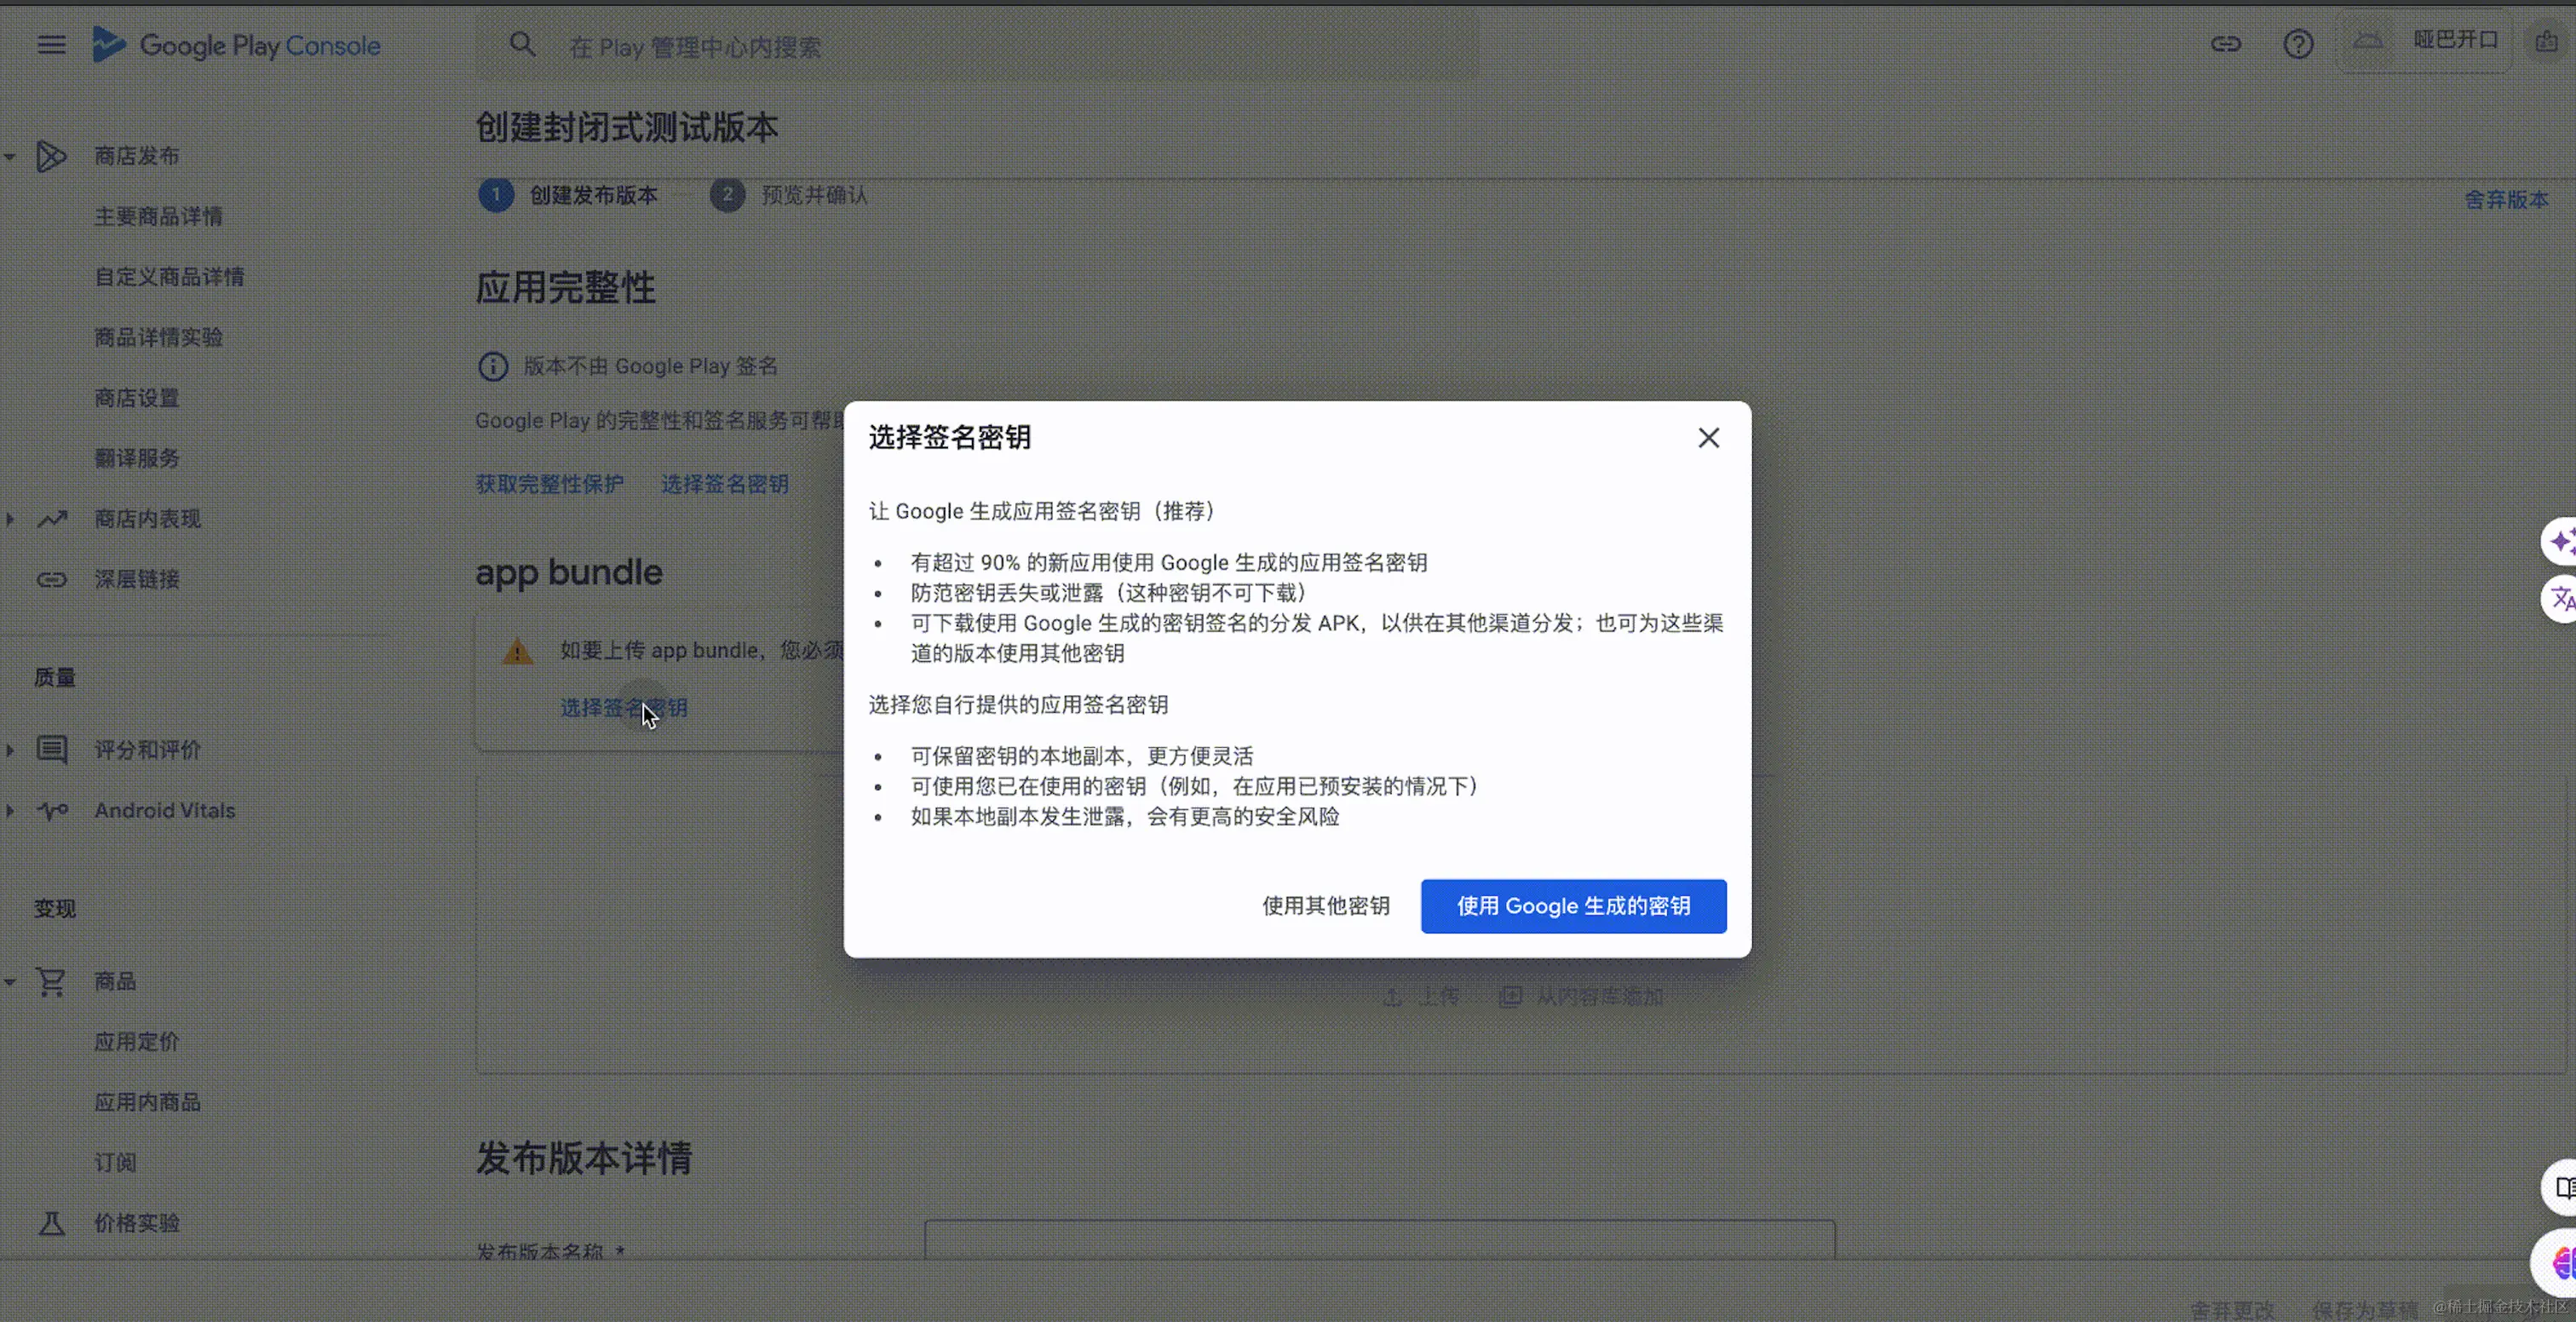The image size is (2576, 1322).
Task: Open 应用内商品 in sidebar
Action: click(x=147, y=1102)
